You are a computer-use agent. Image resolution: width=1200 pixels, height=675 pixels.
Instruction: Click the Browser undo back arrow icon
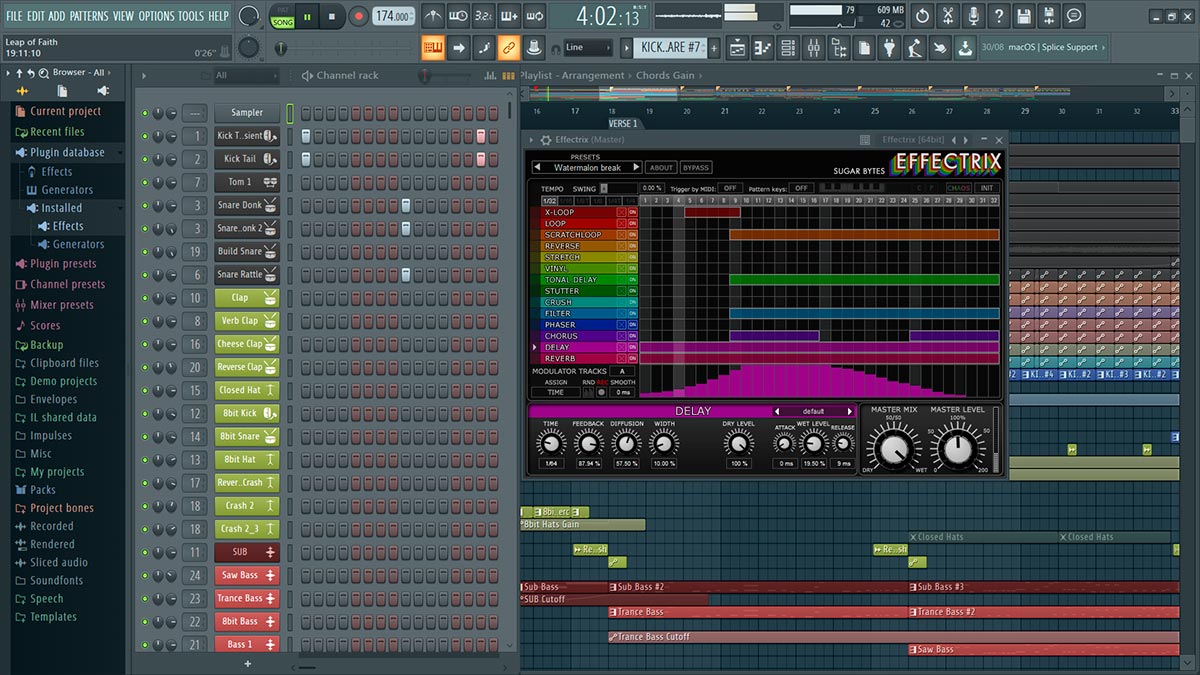(31, 73)
